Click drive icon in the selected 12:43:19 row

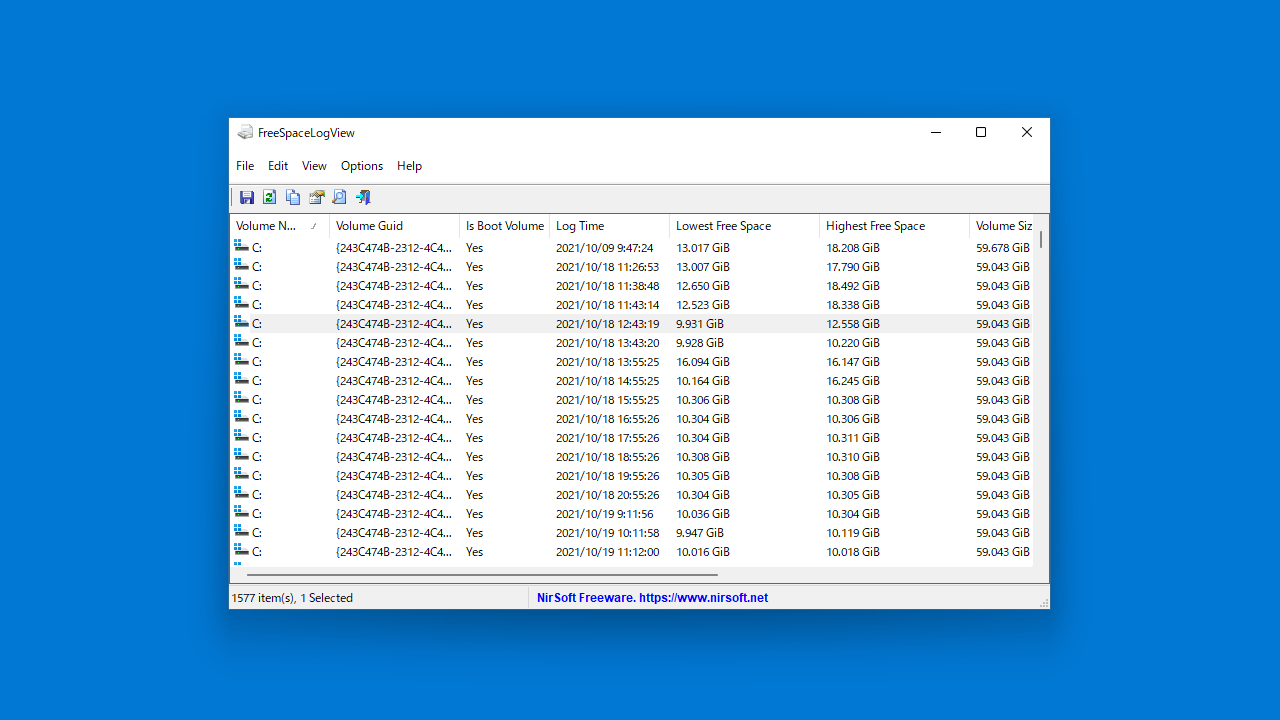click(241, 322)
